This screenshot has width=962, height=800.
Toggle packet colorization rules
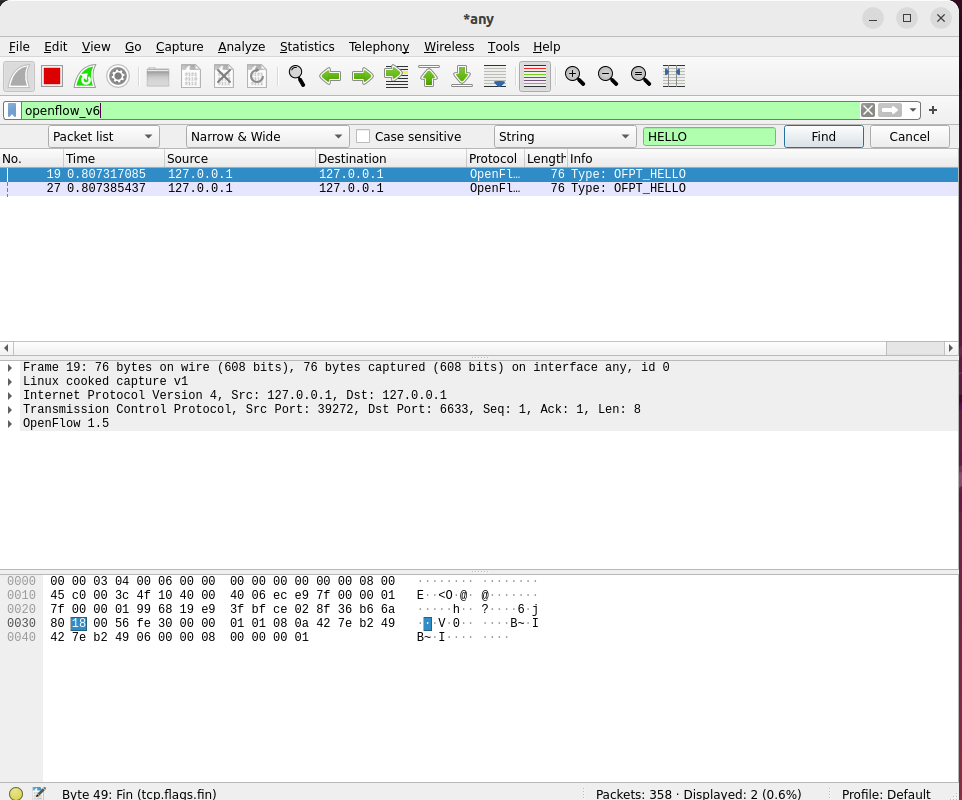pos(535,76)
